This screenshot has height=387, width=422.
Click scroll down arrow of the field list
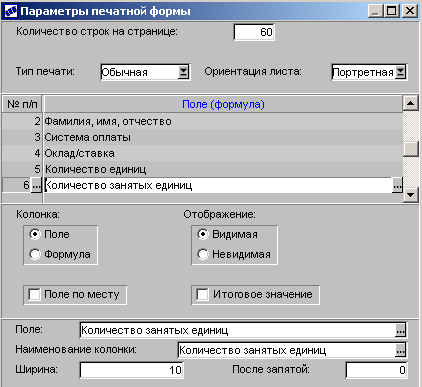pyautogui.click(x=411, y=195)
